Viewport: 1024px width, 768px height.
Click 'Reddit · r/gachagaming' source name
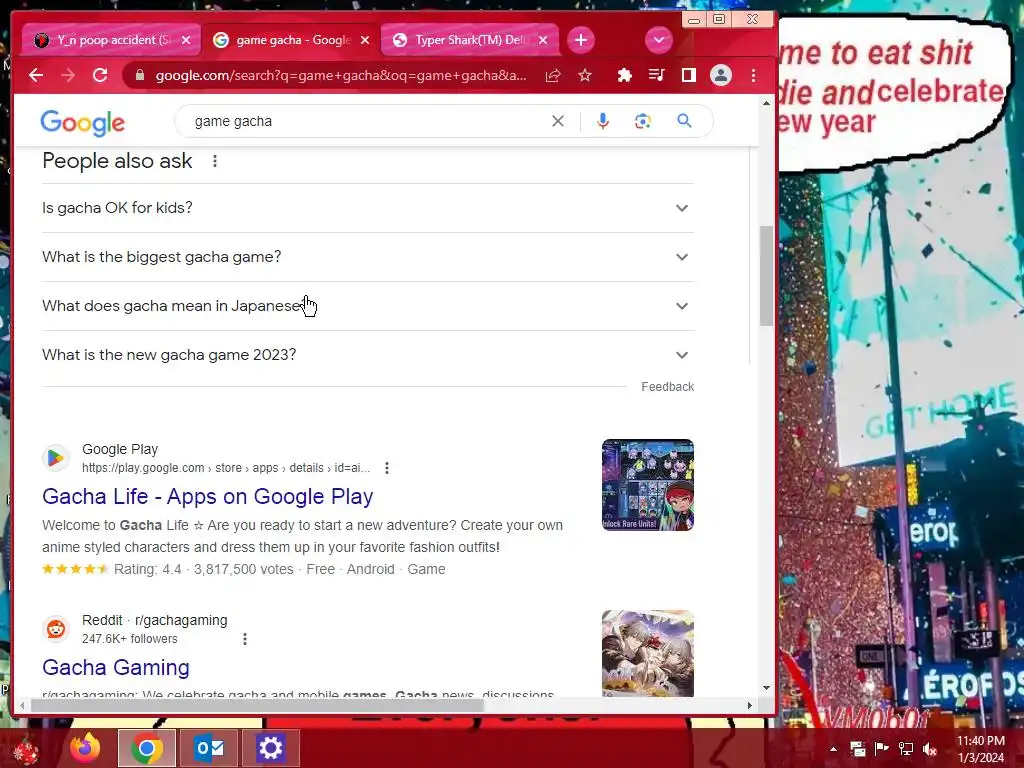pos(155,620)
